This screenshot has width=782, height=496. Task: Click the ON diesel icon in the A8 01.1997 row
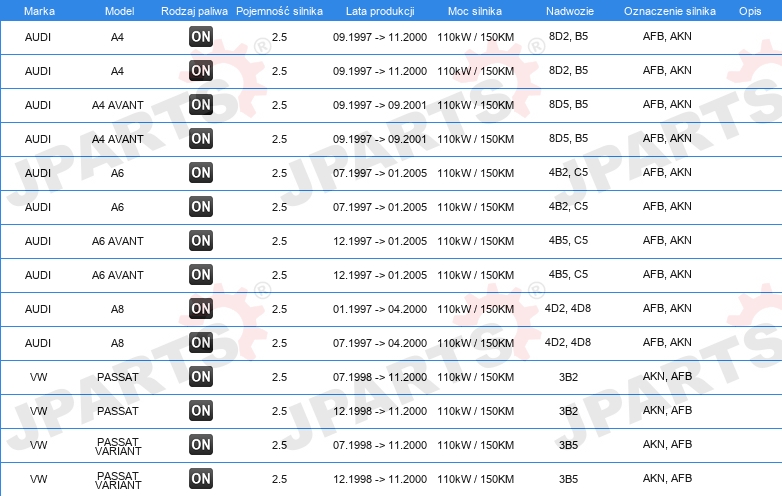point(201,309)
